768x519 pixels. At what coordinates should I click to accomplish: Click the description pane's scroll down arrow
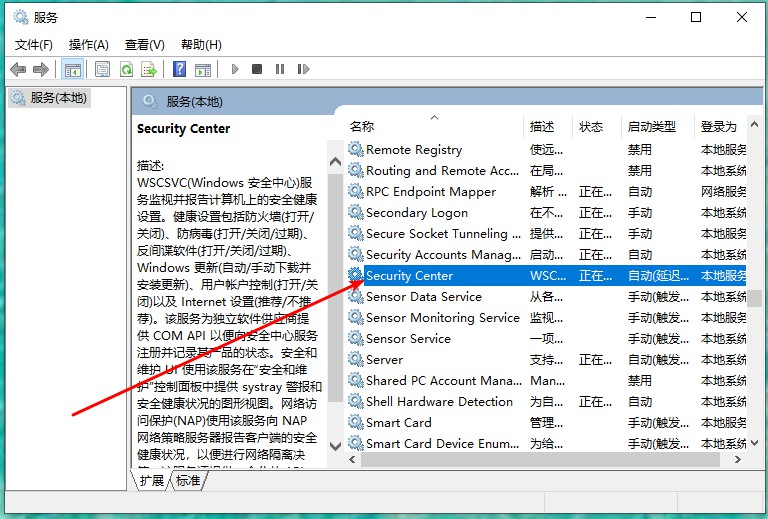[336, 446]
